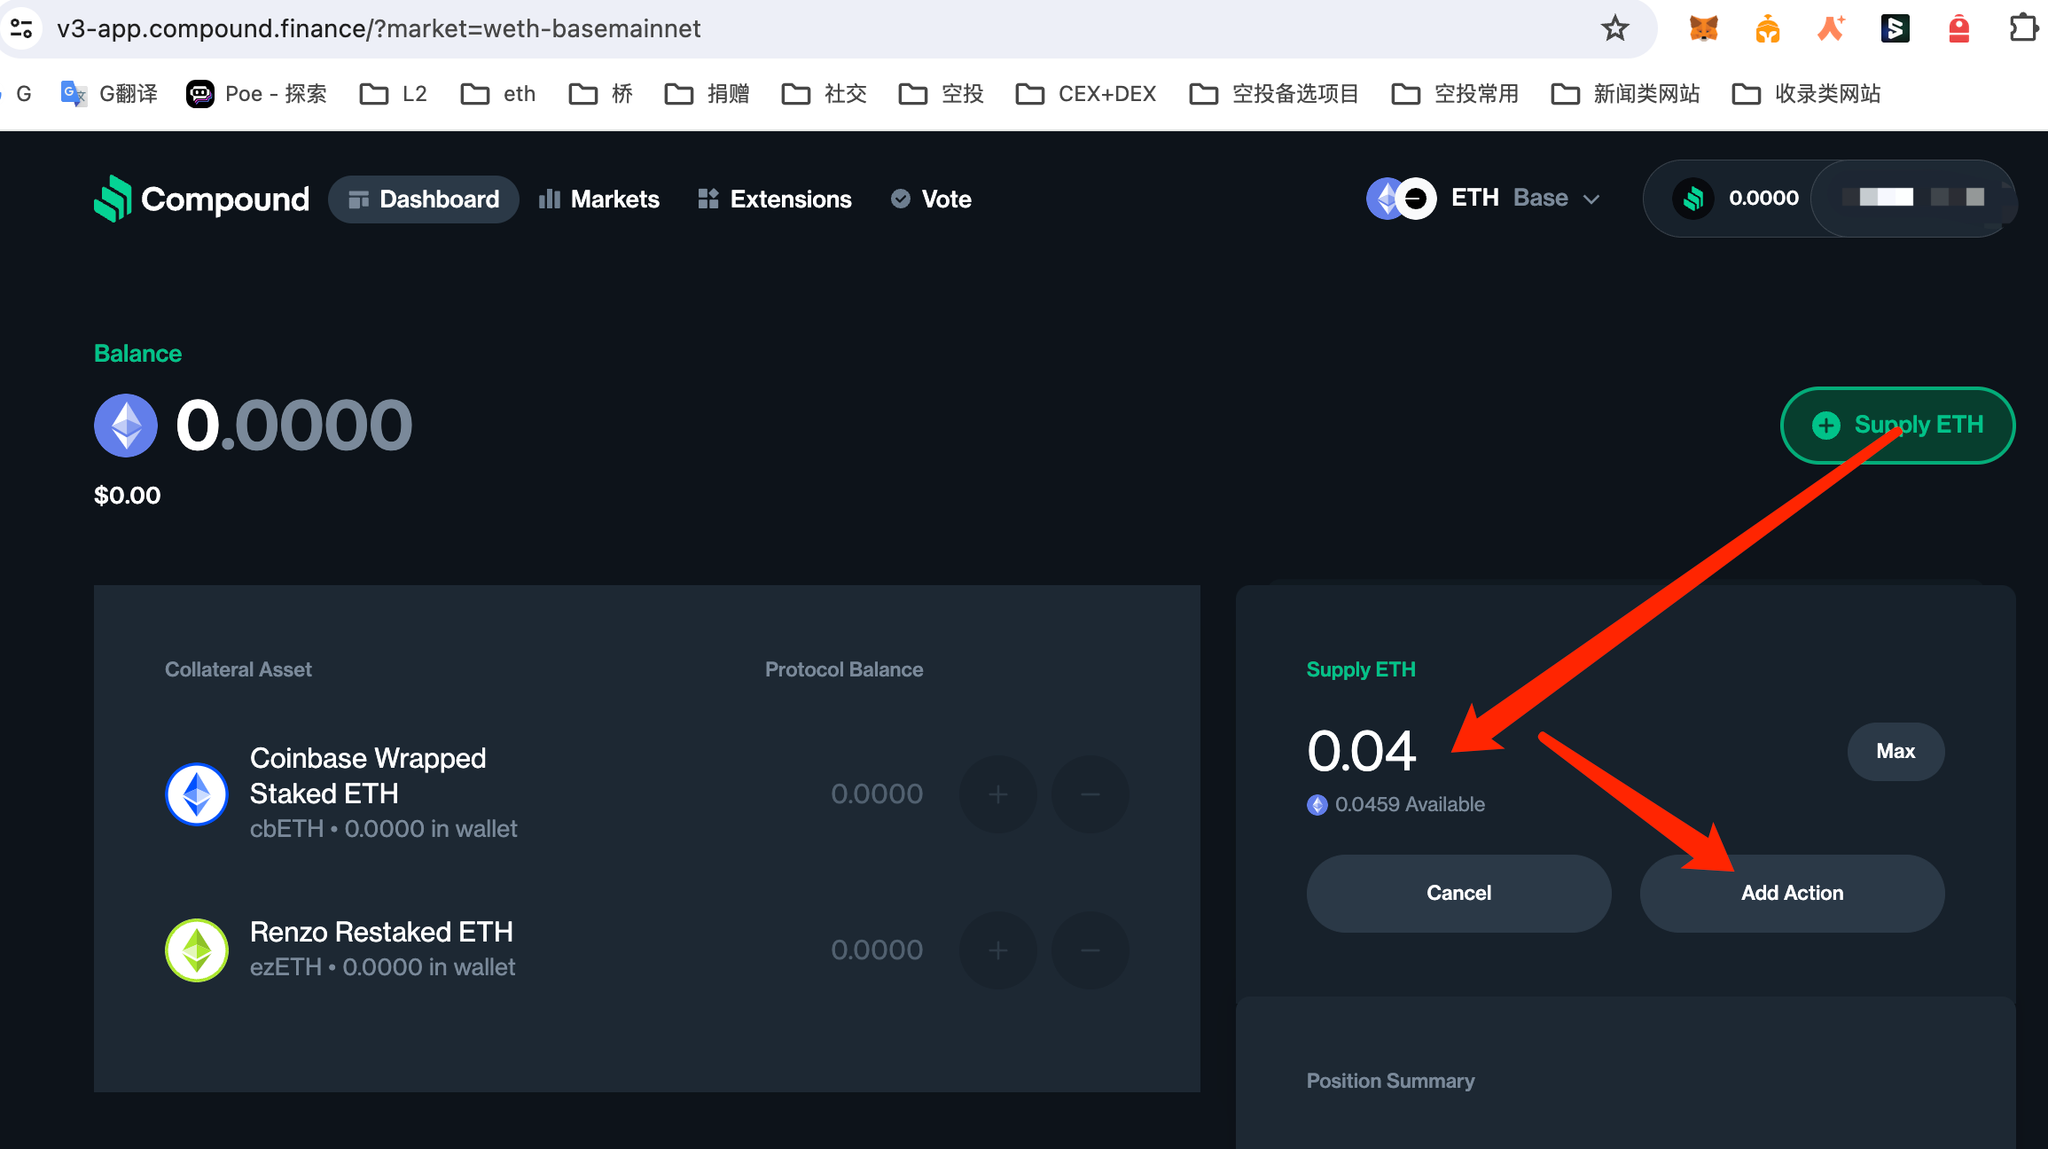Click the COMP rewards balance icon

[x=1693, y=198]
